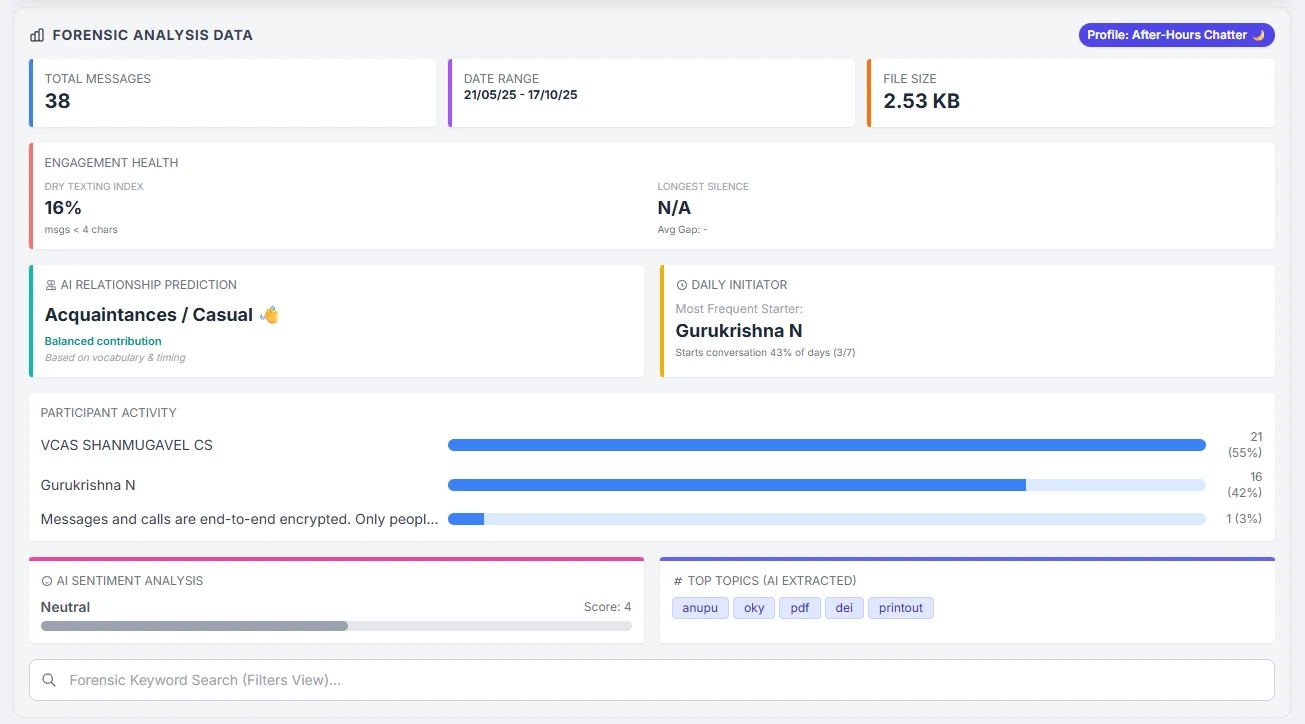The width and height of the screenshot is (1305, 724).
Task: Select the 'anupu' topic tag
Action: pos(700,608)
